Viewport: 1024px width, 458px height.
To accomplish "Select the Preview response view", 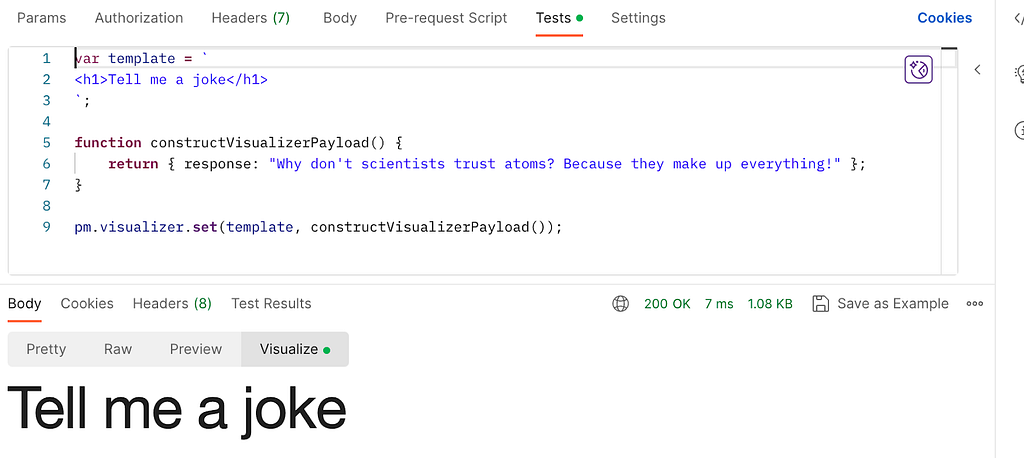I will [x=196, y=350].
